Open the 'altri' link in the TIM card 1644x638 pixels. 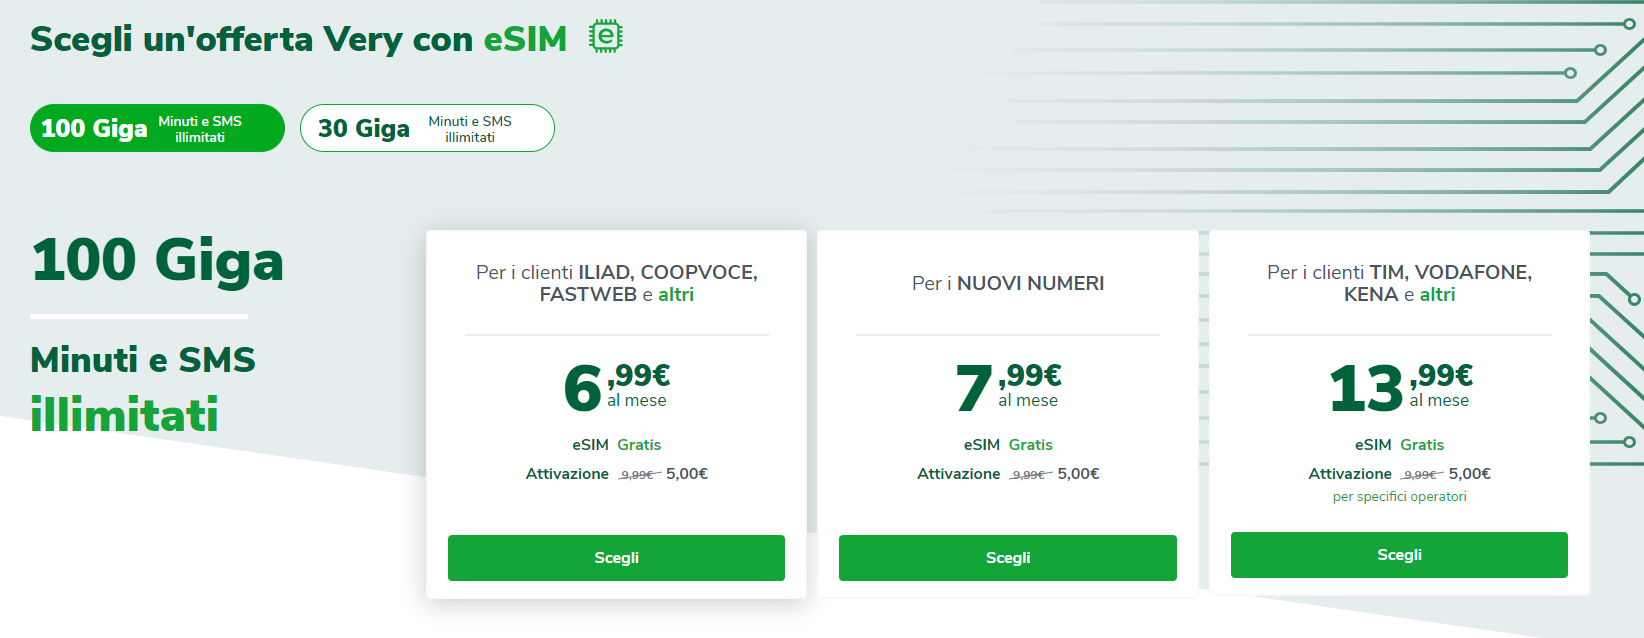[1437, 294]
